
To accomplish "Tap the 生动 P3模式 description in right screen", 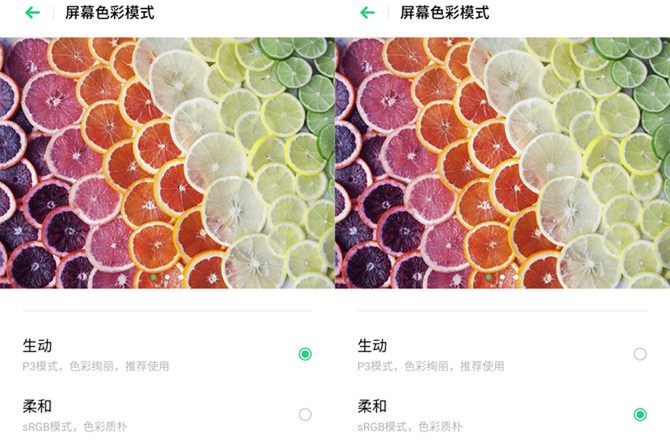I will 431,366.
